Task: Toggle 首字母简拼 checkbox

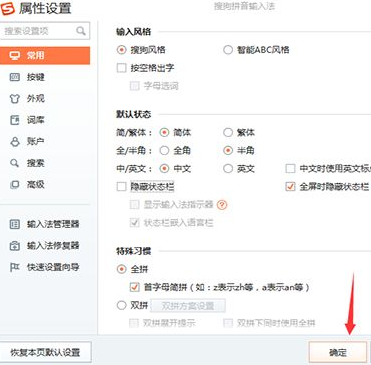Action: pos(135,287)
